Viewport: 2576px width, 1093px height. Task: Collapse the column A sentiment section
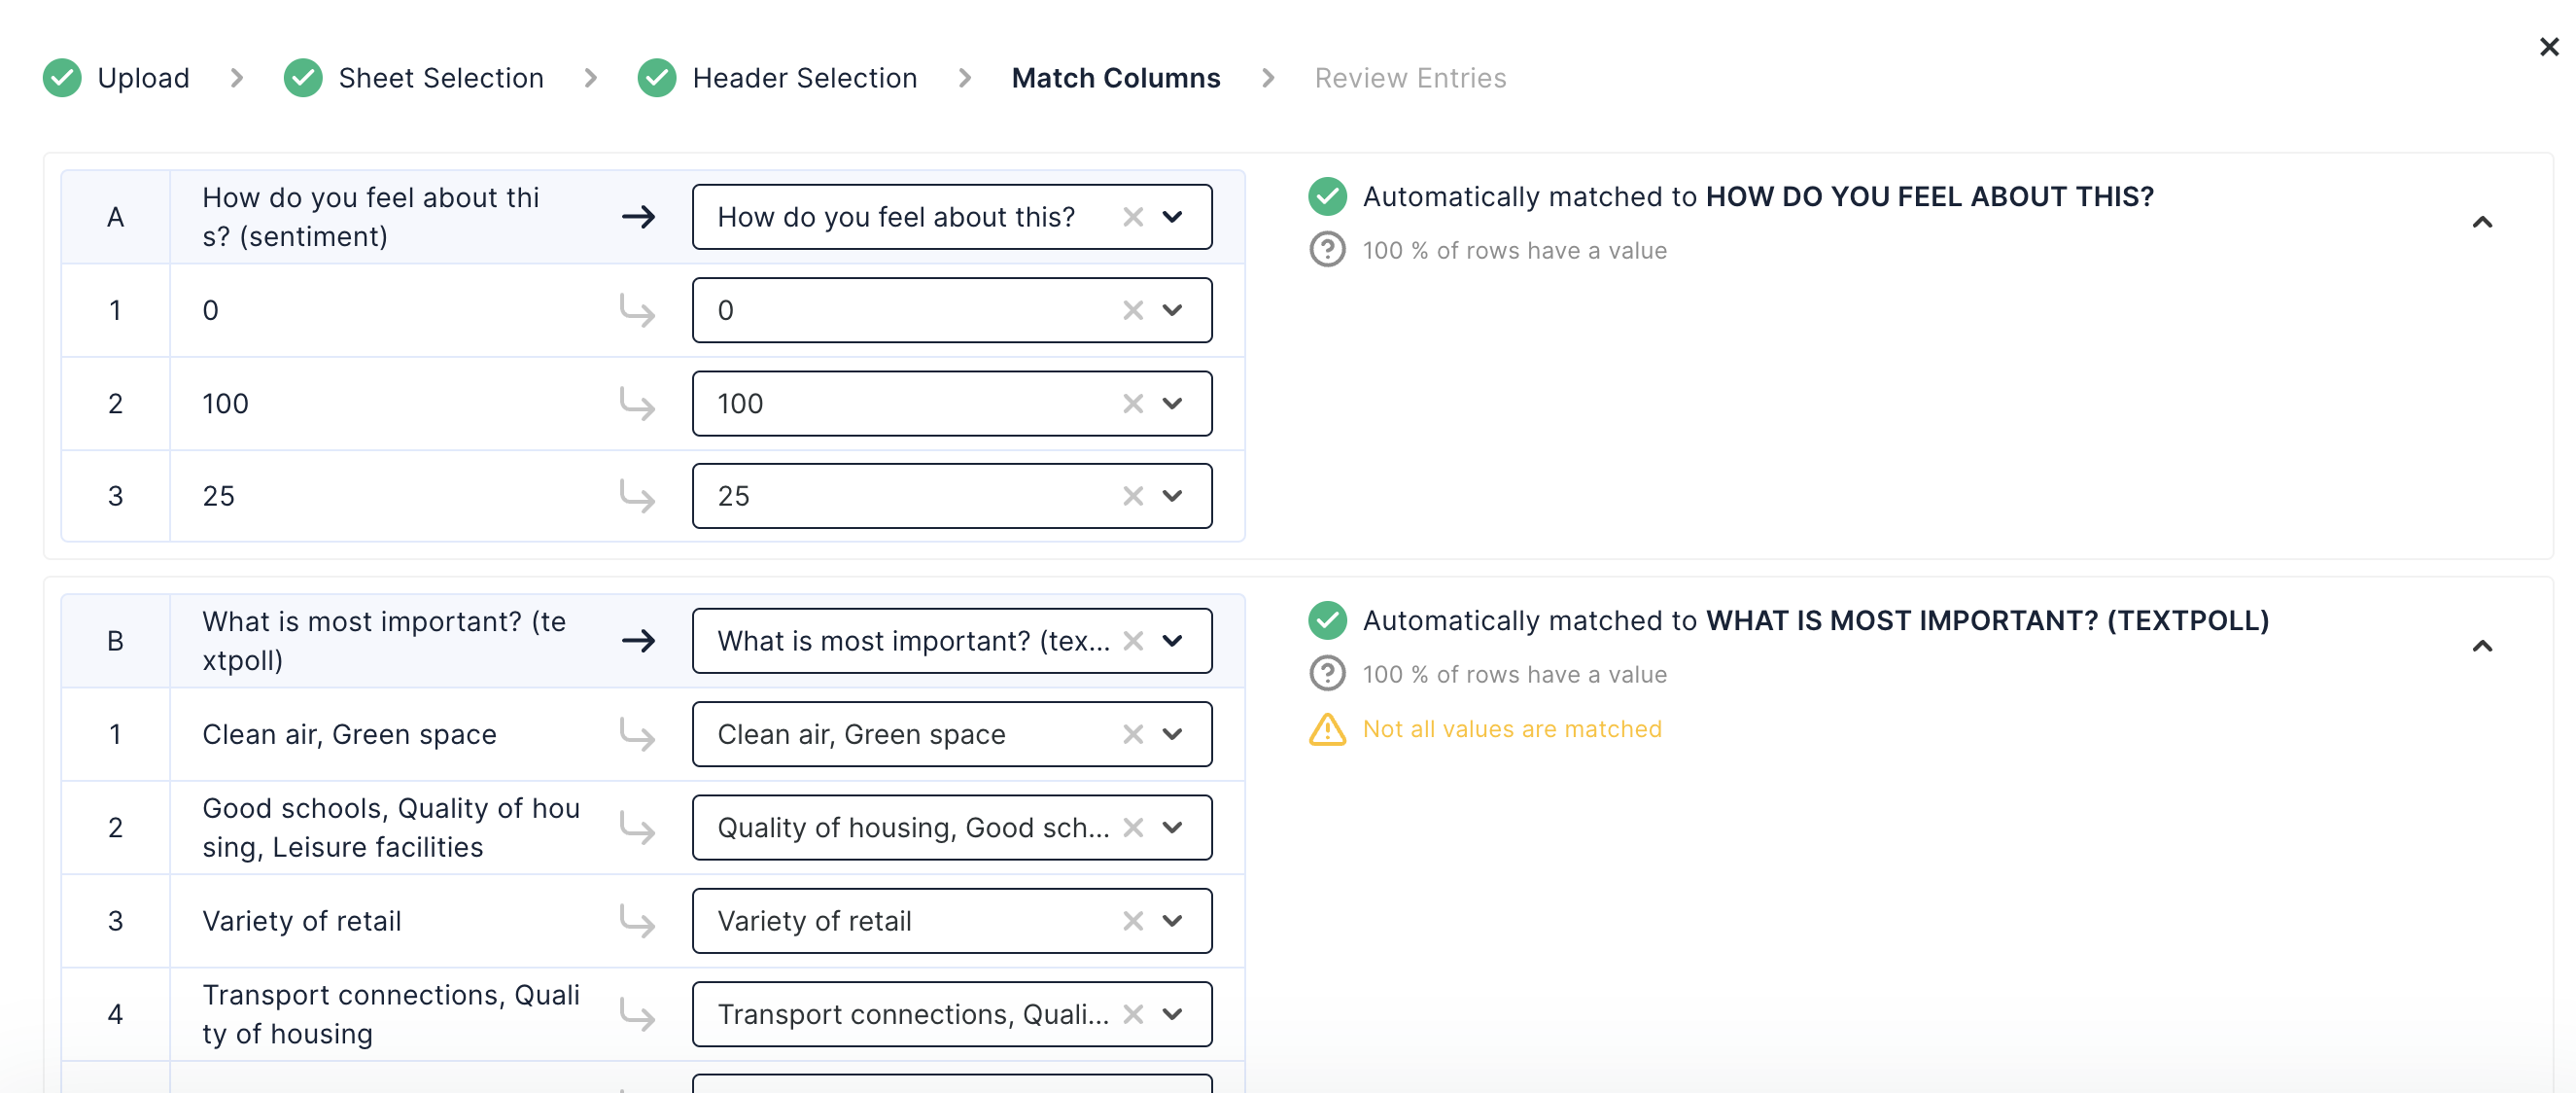(2481, 222)
